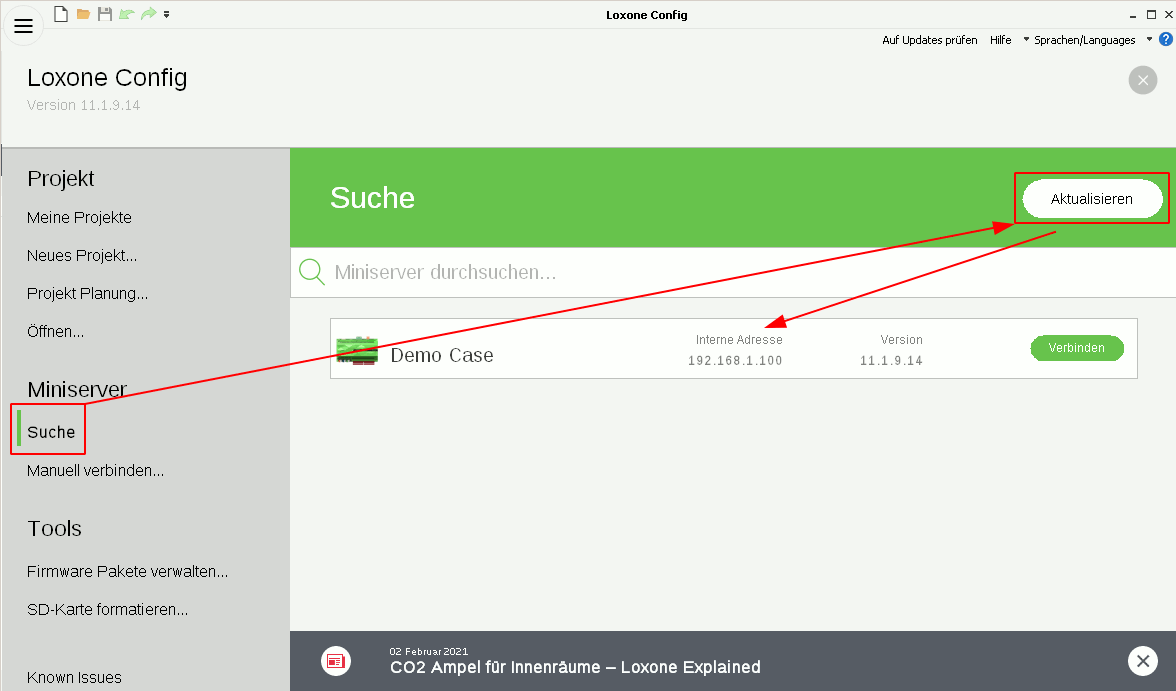Click the 02 Februar 2021 news date
Screen dimensions: 1176x691
pos(429,651)
